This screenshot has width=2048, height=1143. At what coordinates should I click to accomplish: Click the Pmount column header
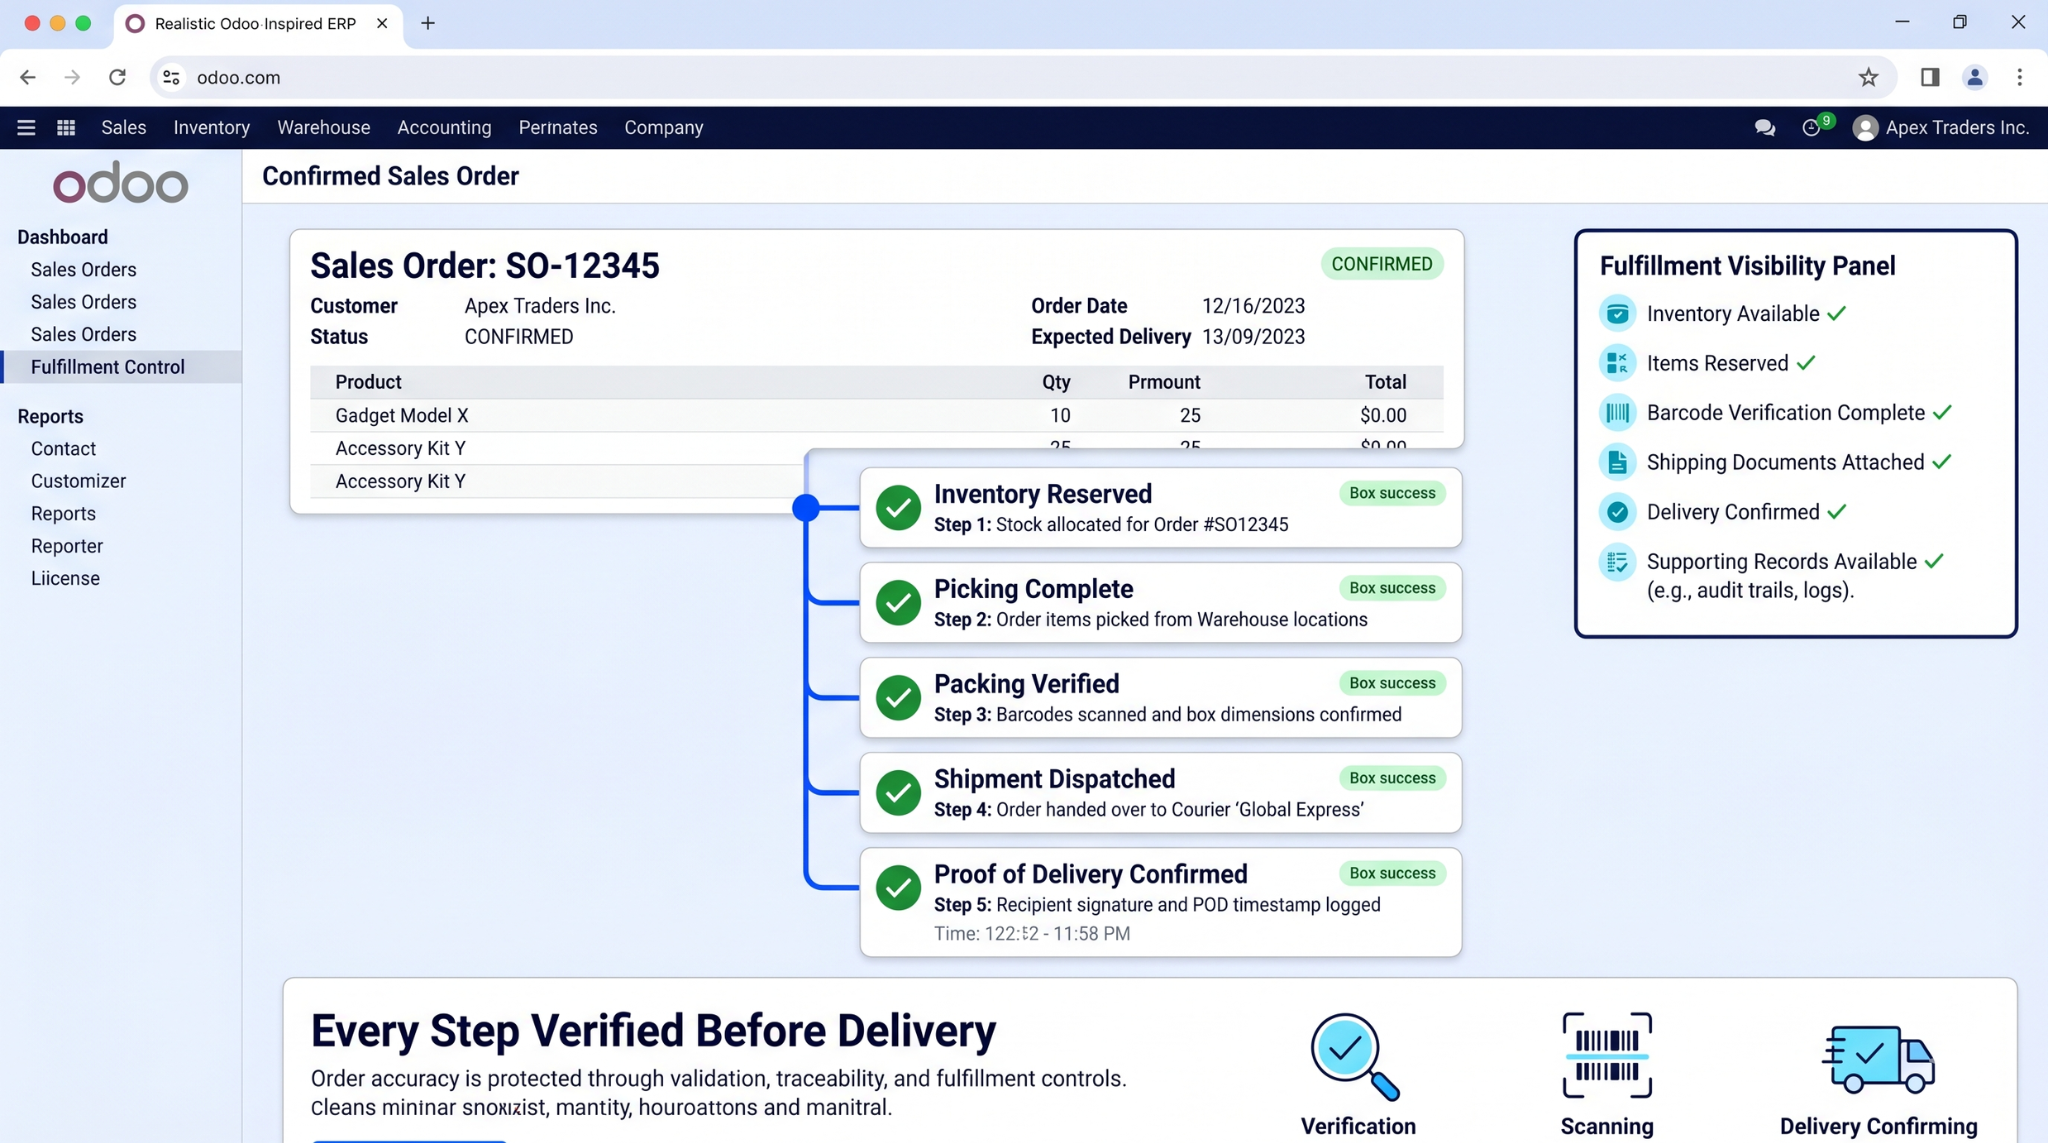coord(1164,382)
